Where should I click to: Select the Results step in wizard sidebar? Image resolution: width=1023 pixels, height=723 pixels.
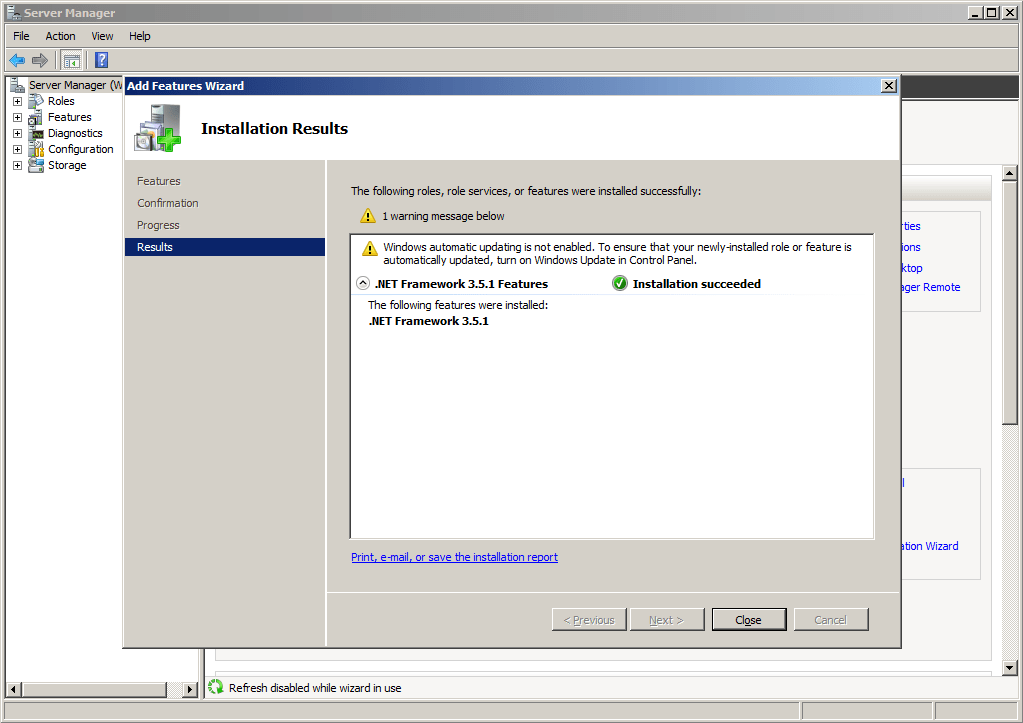coord(155,247)
